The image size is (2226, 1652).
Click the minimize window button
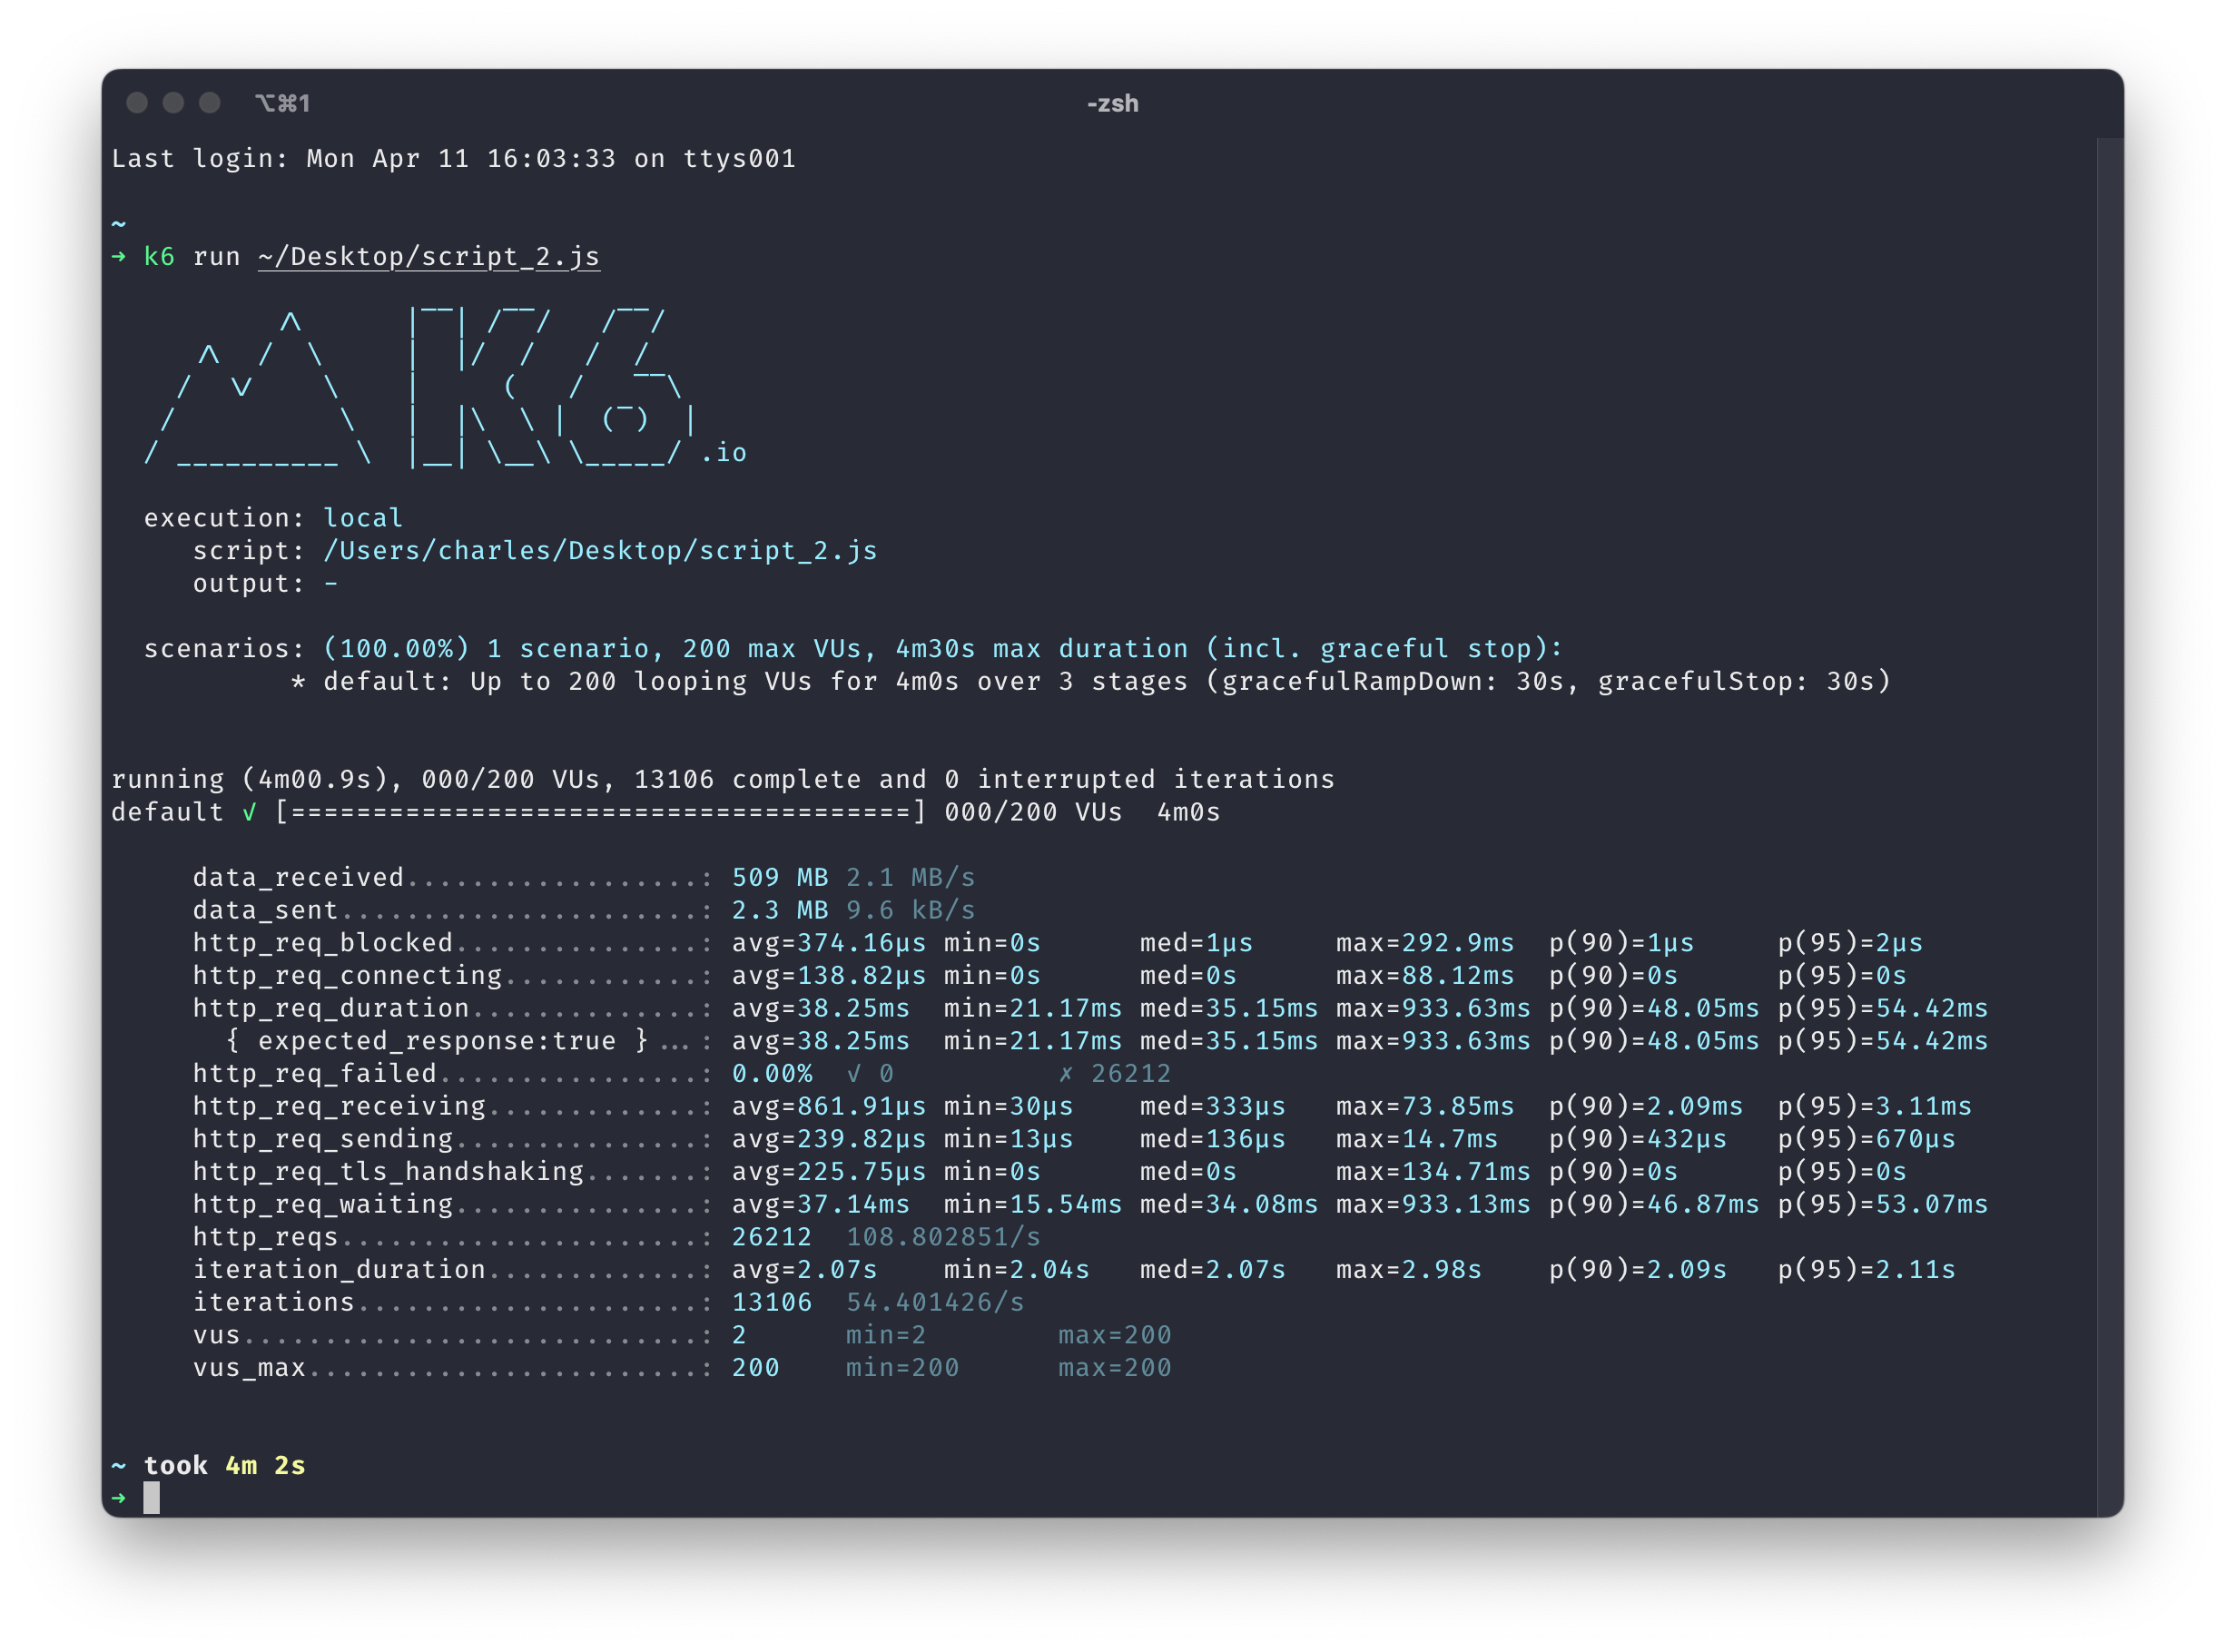click(x=173, y=103)
